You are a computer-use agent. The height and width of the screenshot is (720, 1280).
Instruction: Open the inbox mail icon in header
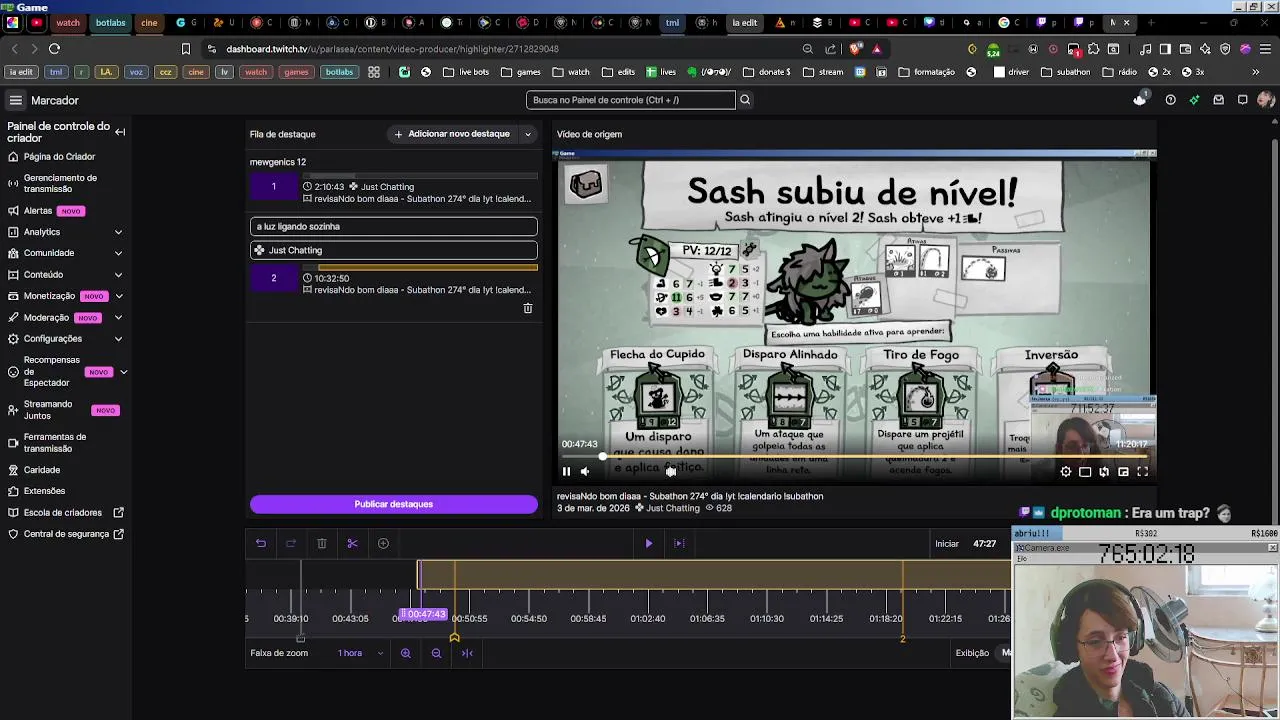pyautogui.click(x=1218, y=100)
